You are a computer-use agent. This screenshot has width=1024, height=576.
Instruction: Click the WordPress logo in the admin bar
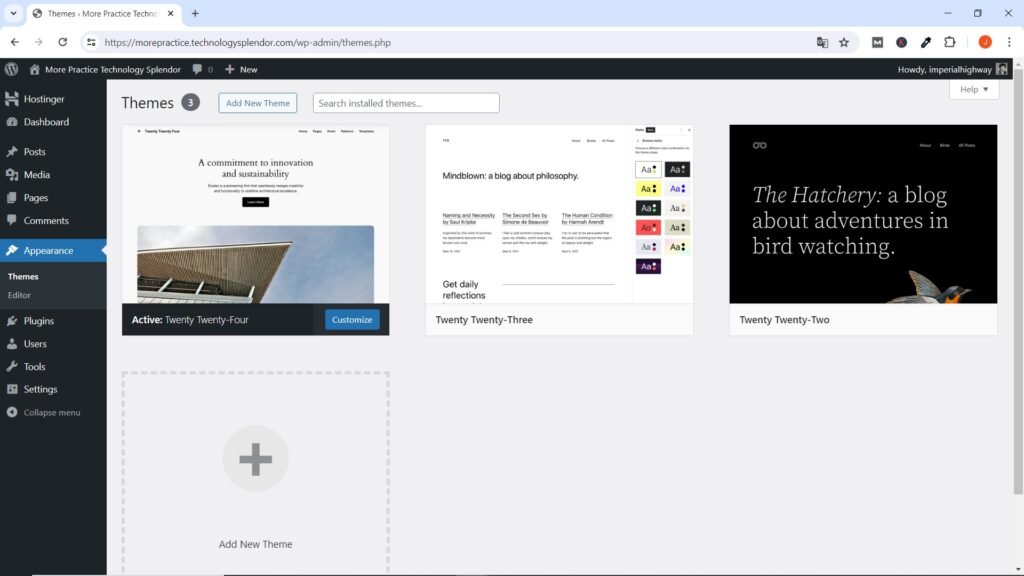11,70
